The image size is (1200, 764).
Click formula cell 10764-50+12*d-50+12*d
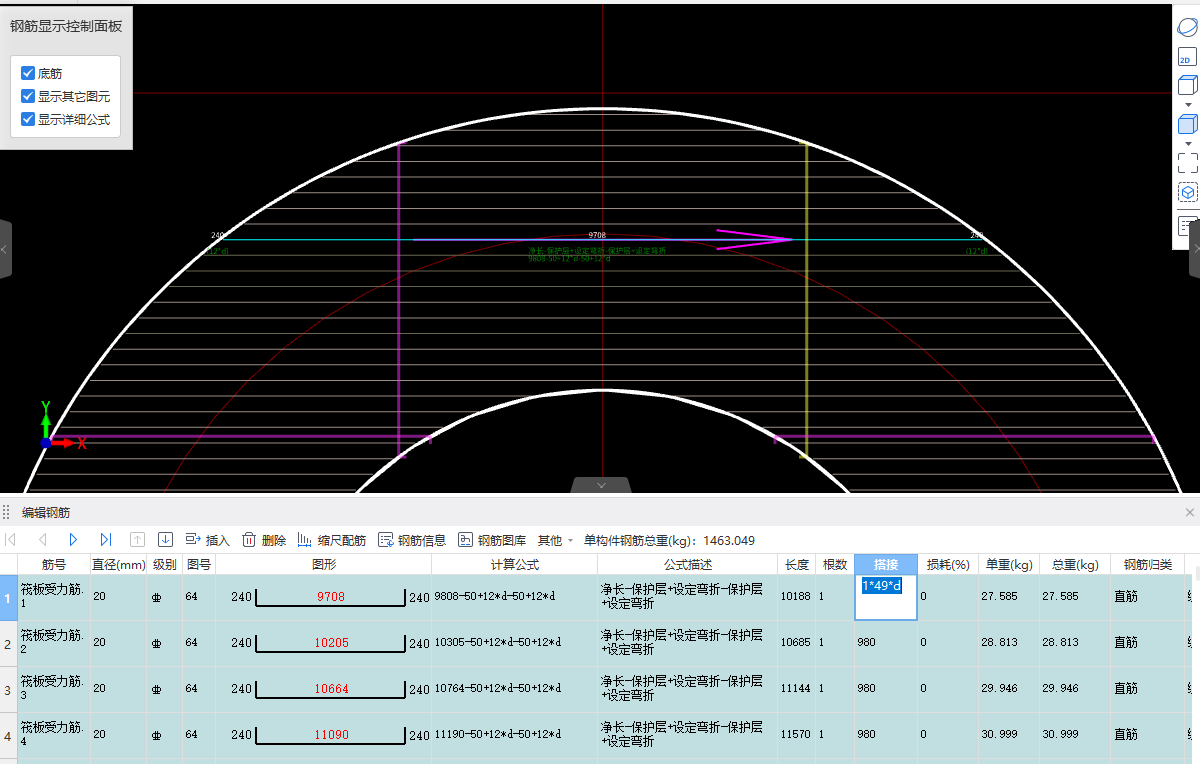click(514, 689)
